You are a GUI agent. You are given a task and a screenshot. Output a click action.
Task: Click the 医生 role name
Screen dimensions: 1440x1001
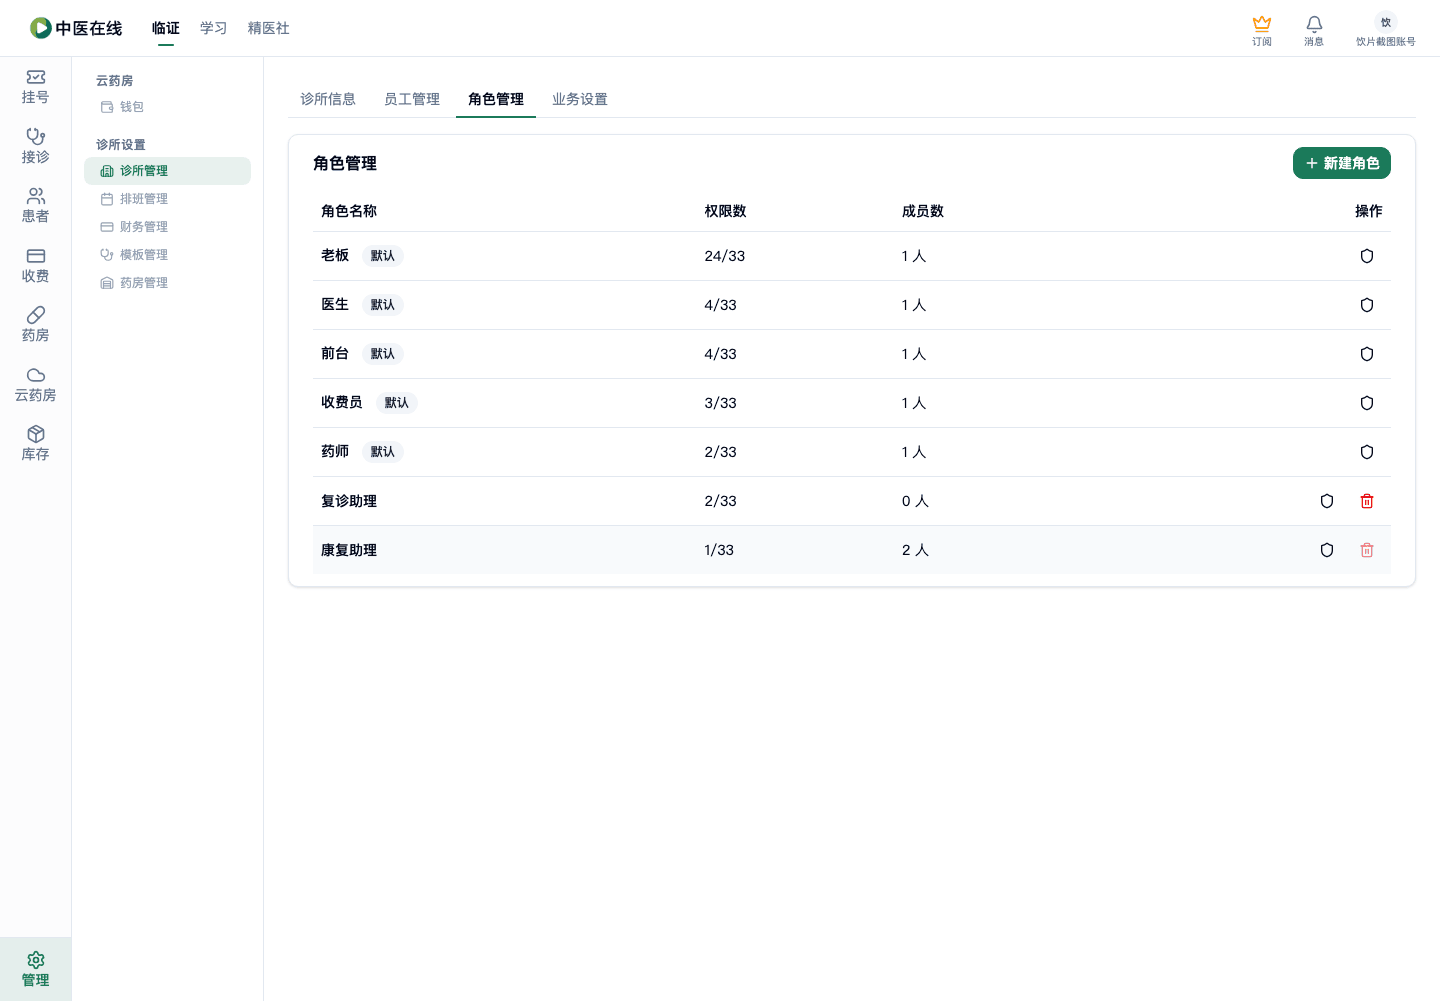[x=335, y=305]
